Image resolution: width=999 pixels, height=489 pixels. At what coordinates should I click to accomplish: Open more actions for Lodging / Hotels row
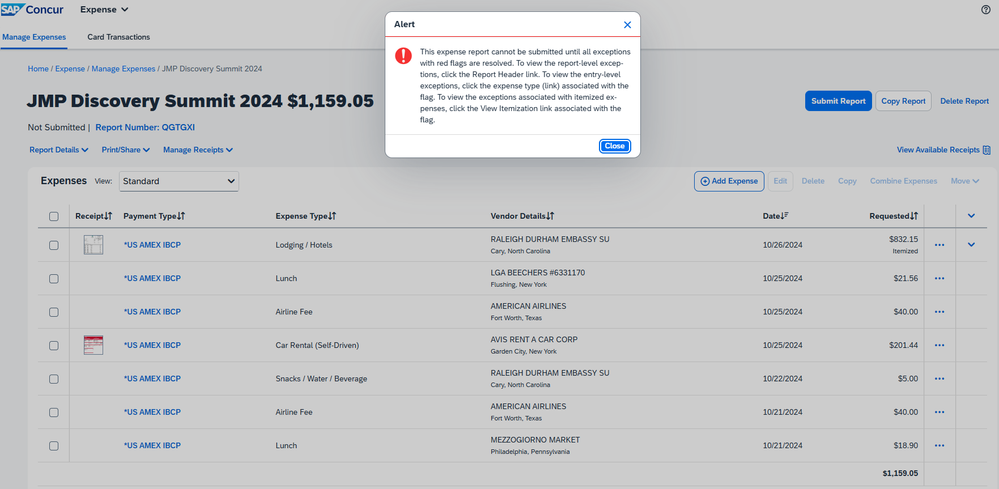939,245
